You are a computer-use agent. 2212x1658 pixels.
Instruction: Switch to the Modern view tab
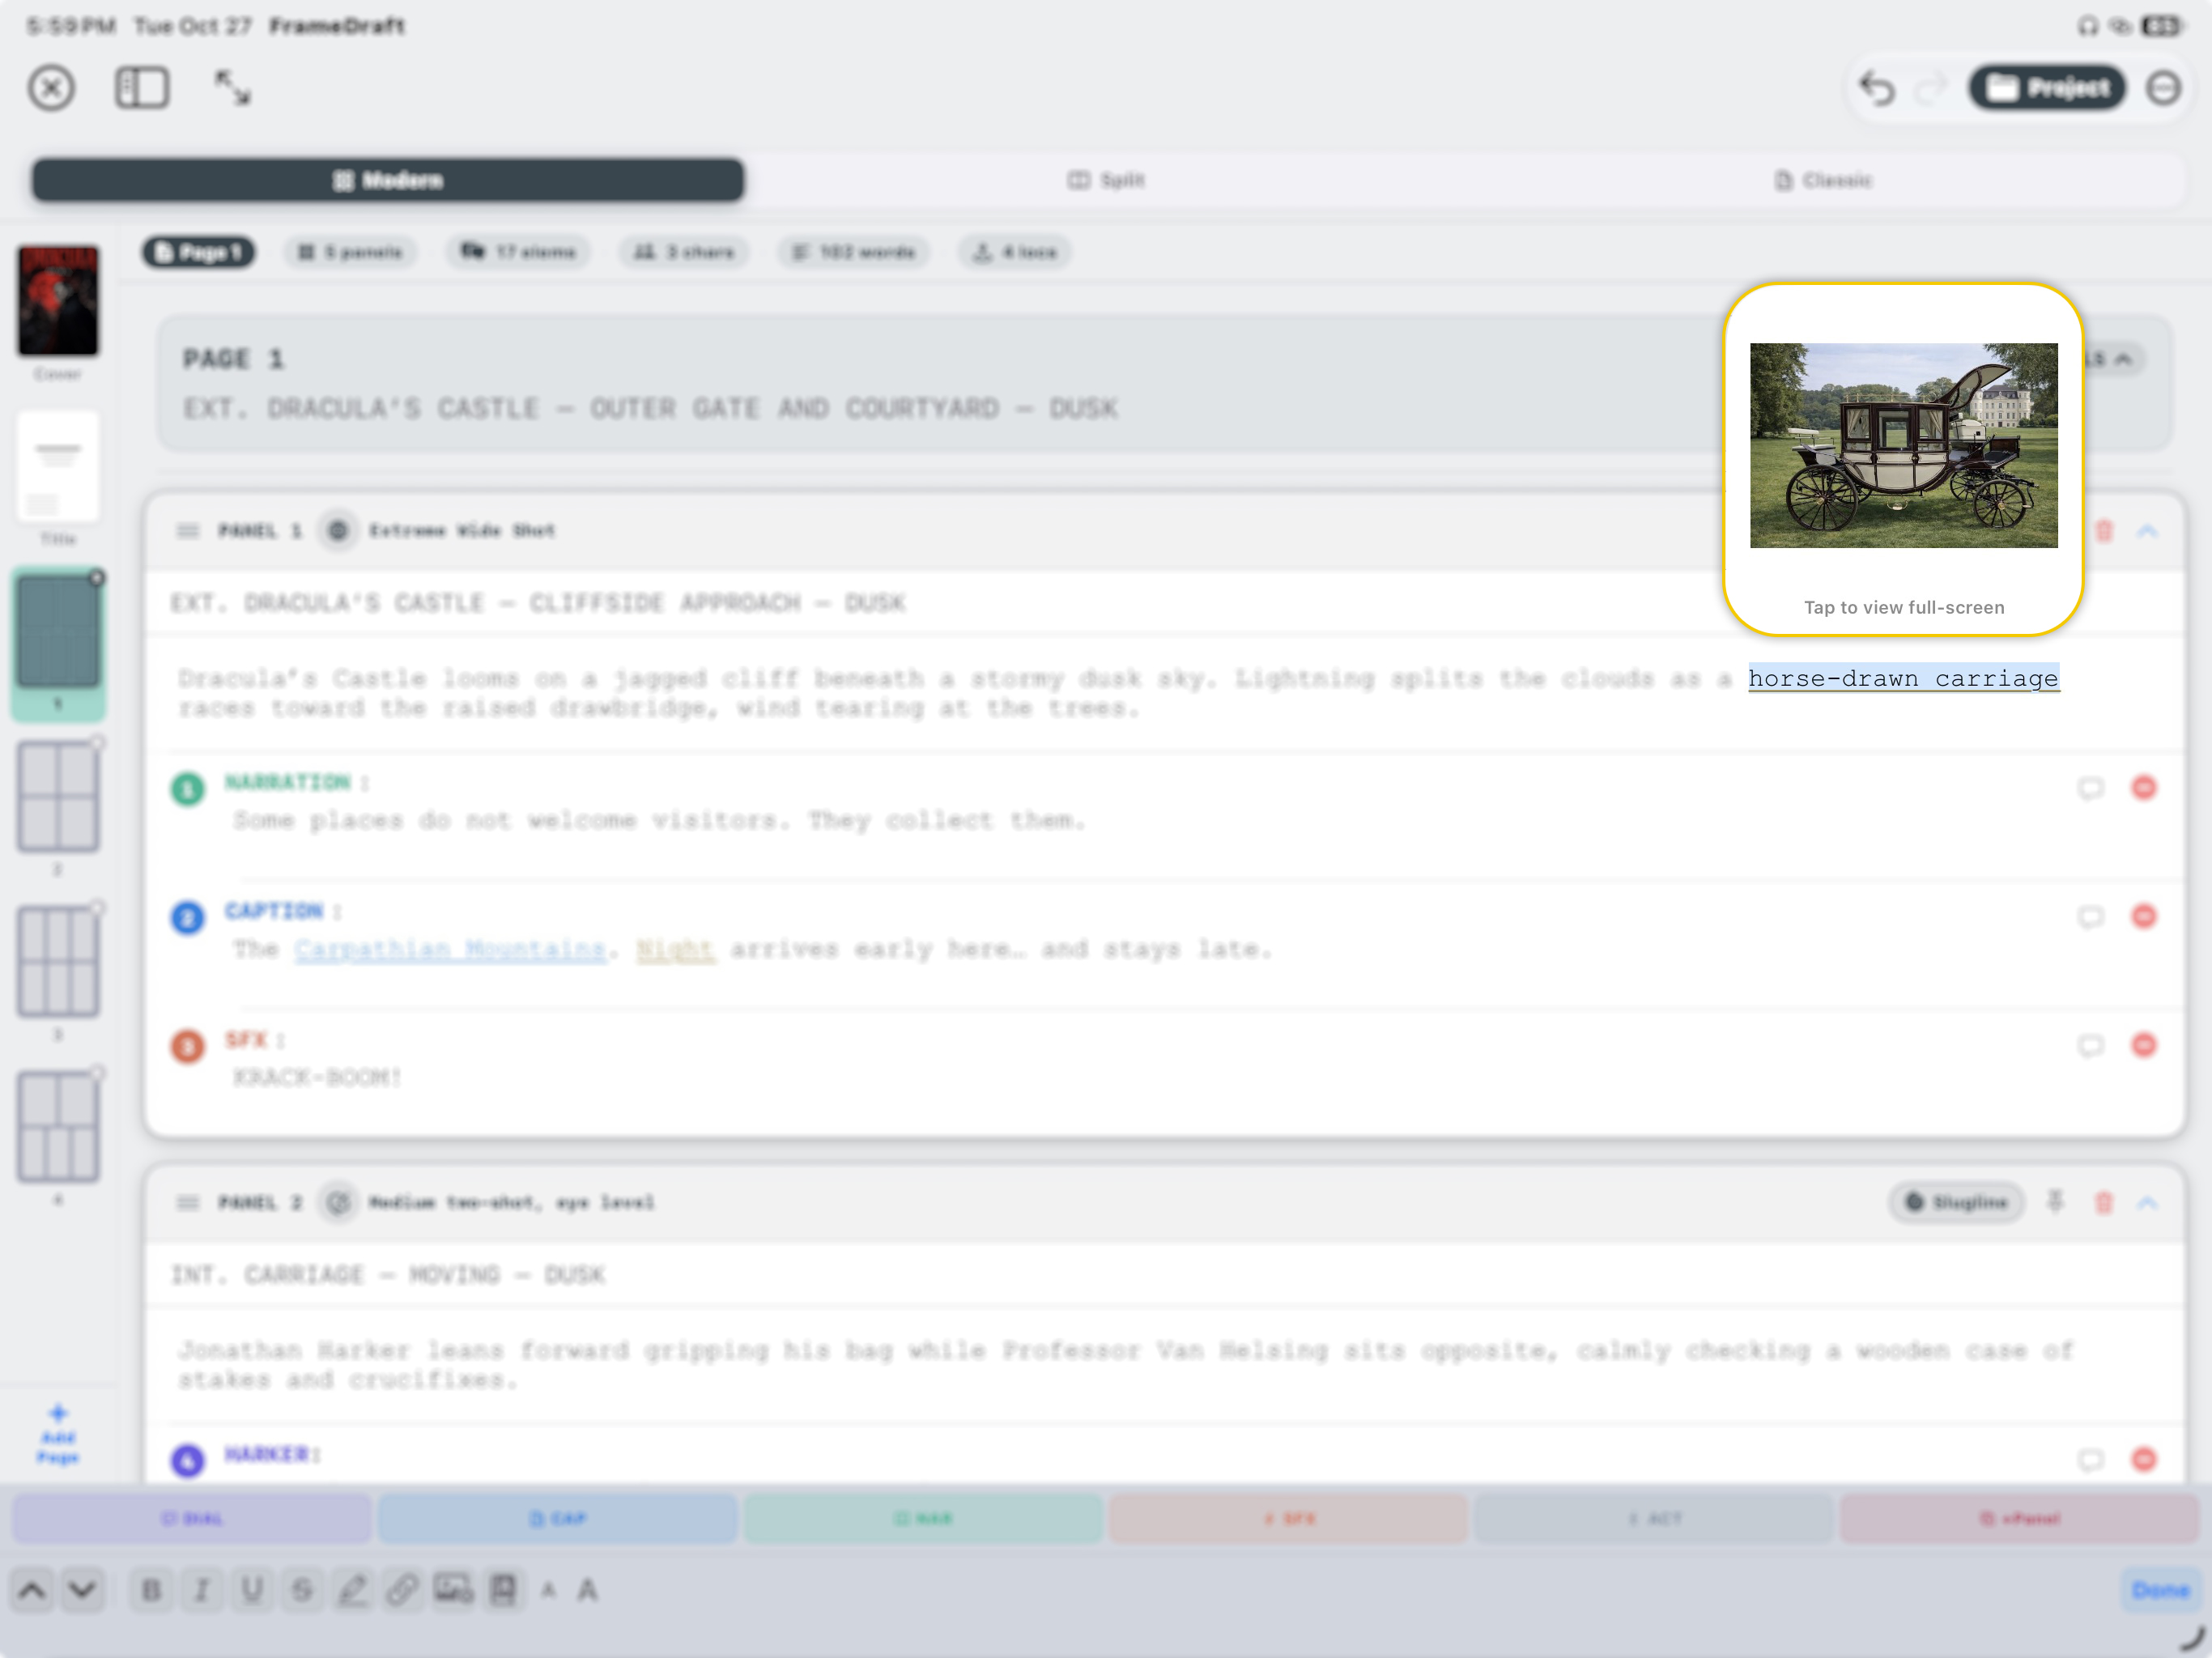(x=388, y=180)
